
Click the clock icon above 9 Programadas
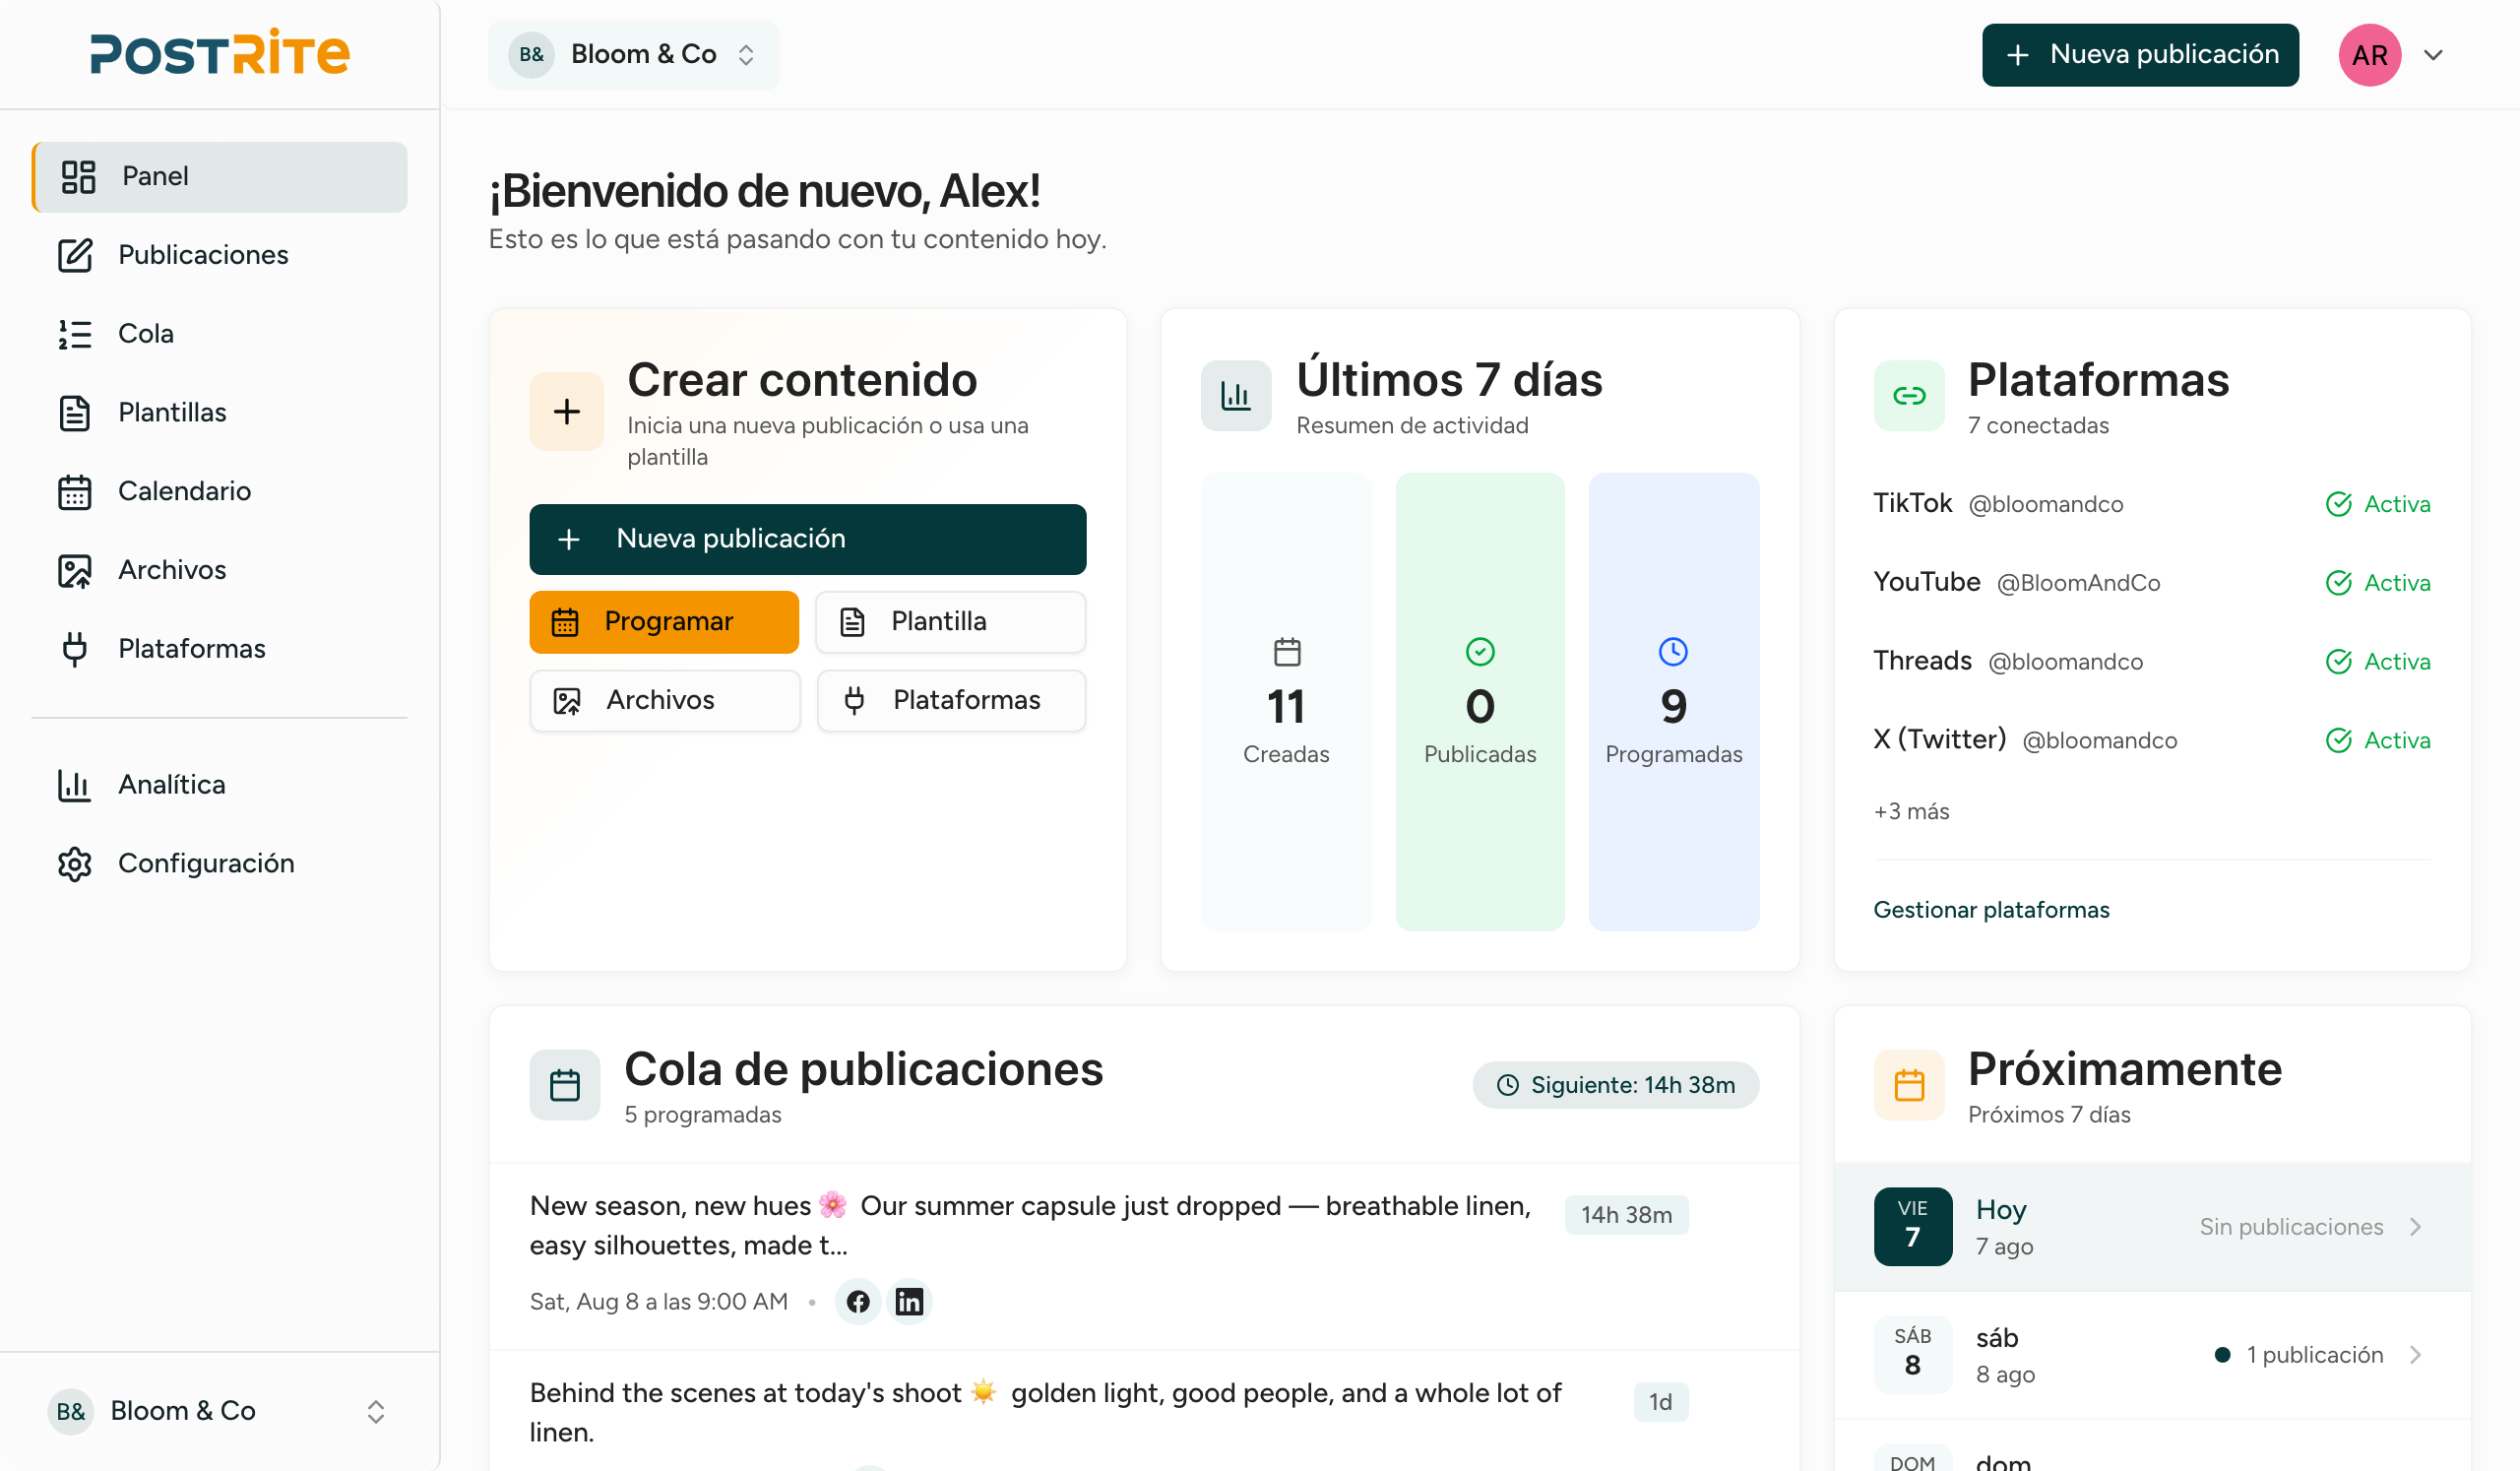pos(1673,652)
